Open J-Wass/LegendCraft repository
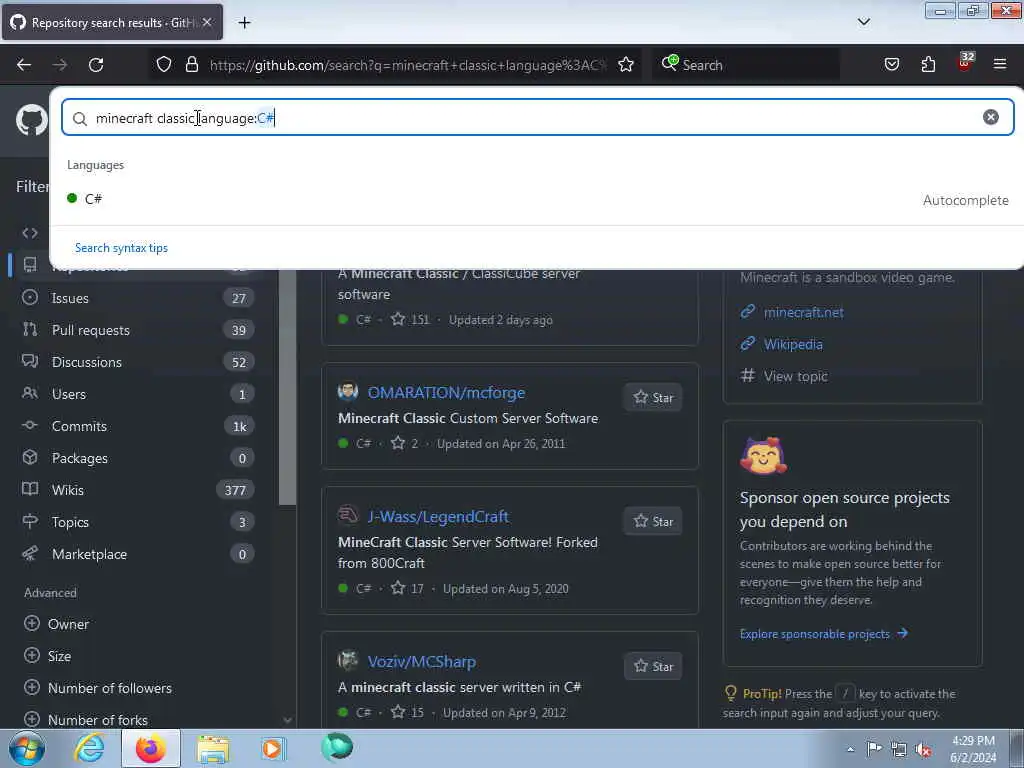1024x768 pixels. (x=438, y=517)
